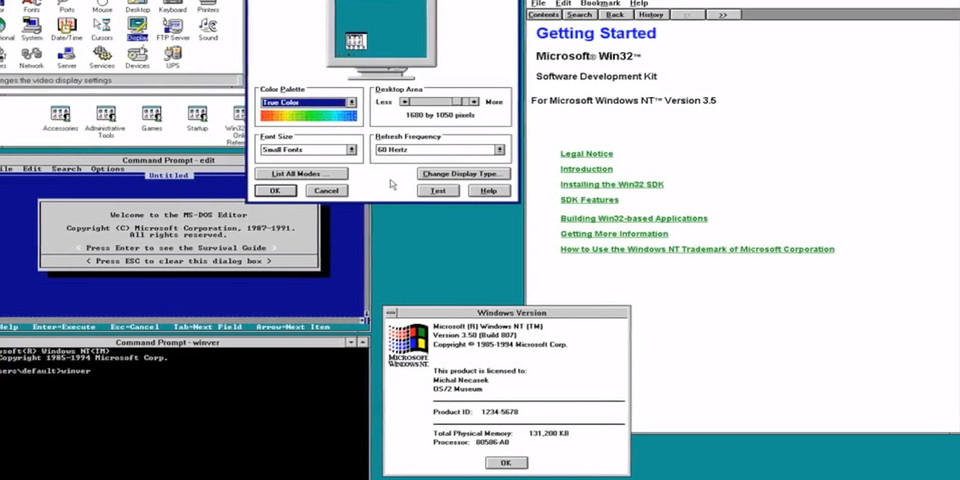The image size is (960, 480).
Task: Open the UPS control panel icon
Action: pyautogui.click(x=173, y=58)
